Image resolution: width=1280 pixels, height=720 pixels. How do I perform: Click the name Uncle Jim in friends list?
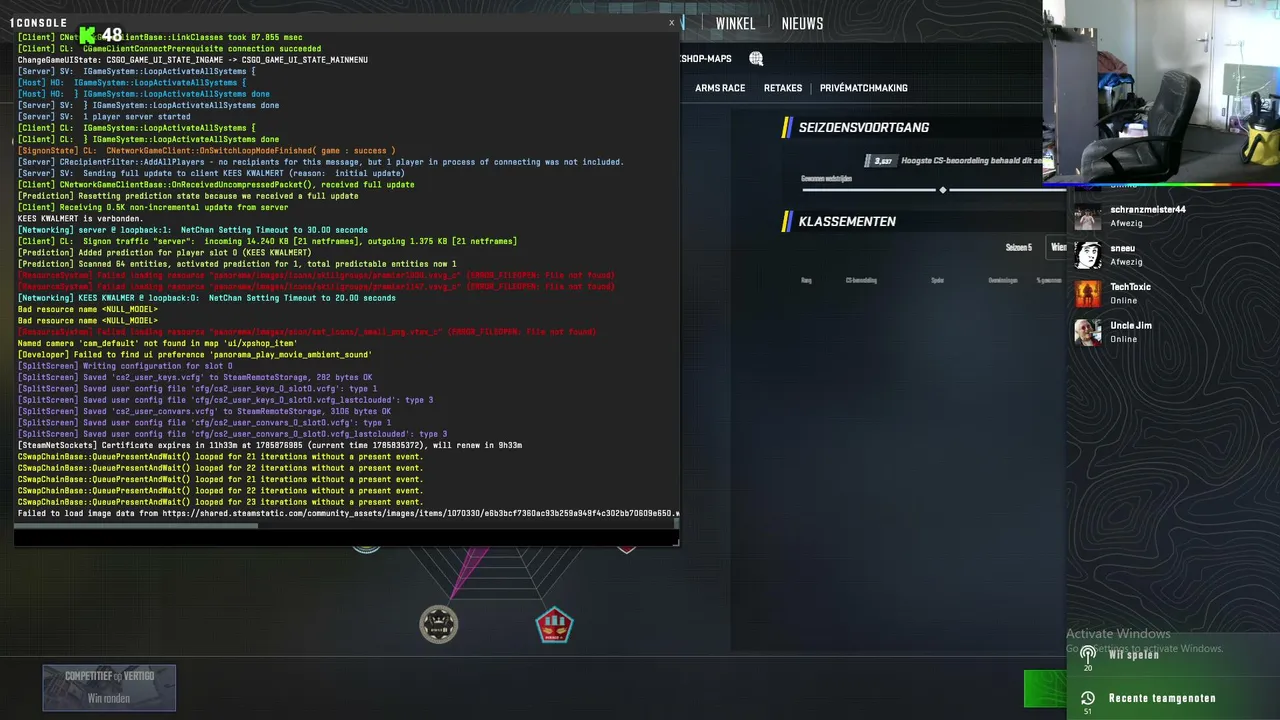point(1131,326)
